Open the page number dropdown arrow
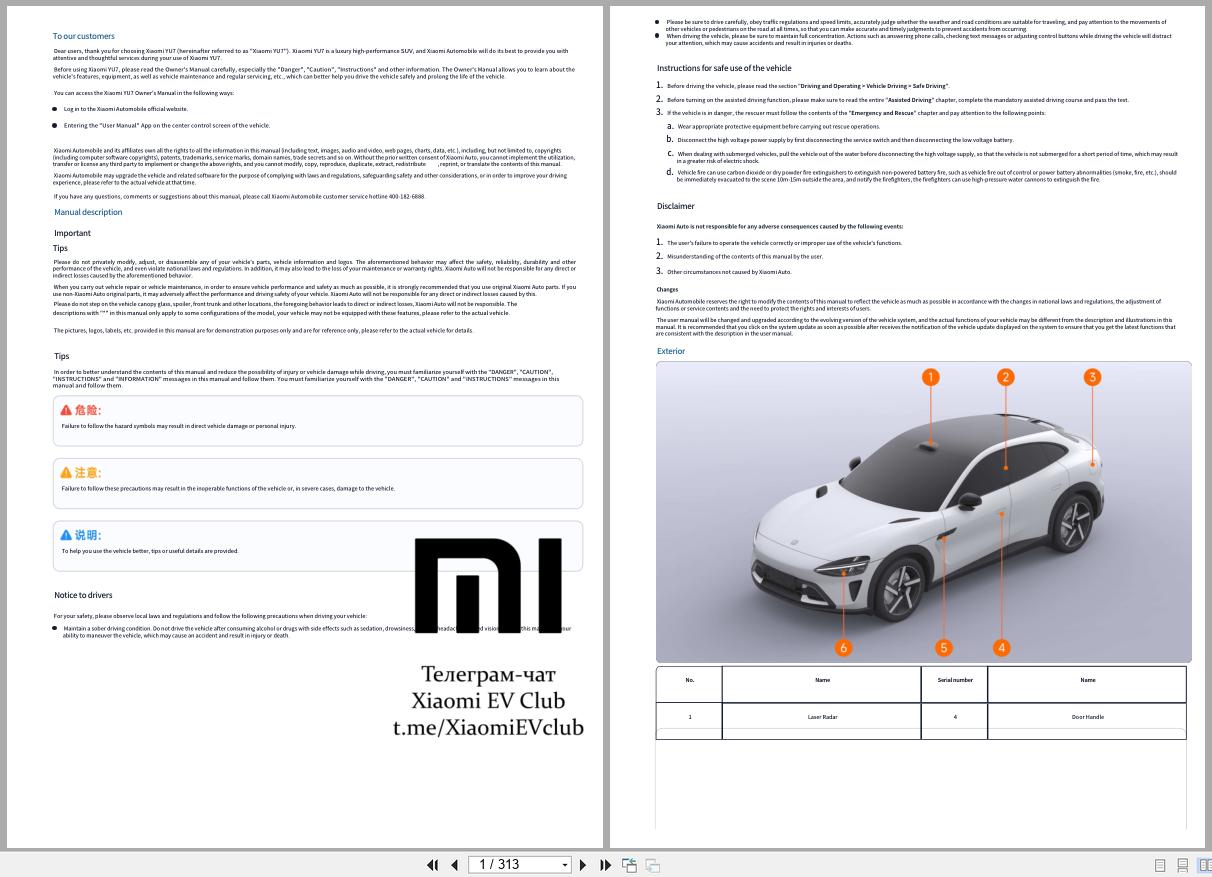This screenshot has height=877, width=1212. pos(565,865)
